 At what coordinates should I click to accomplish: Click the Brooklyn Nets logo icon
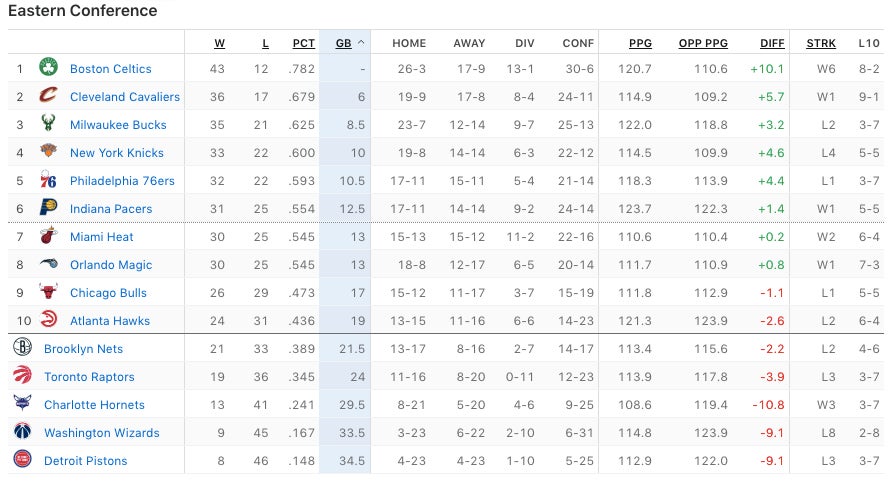[x=22, y=348]
